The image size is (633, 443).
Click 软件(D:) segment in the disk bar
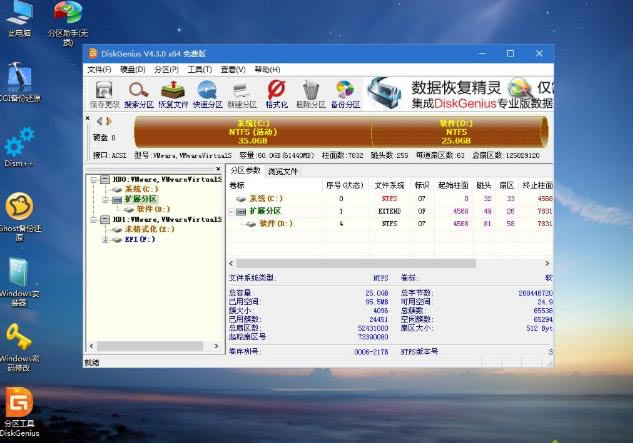[x=459, y=132]
